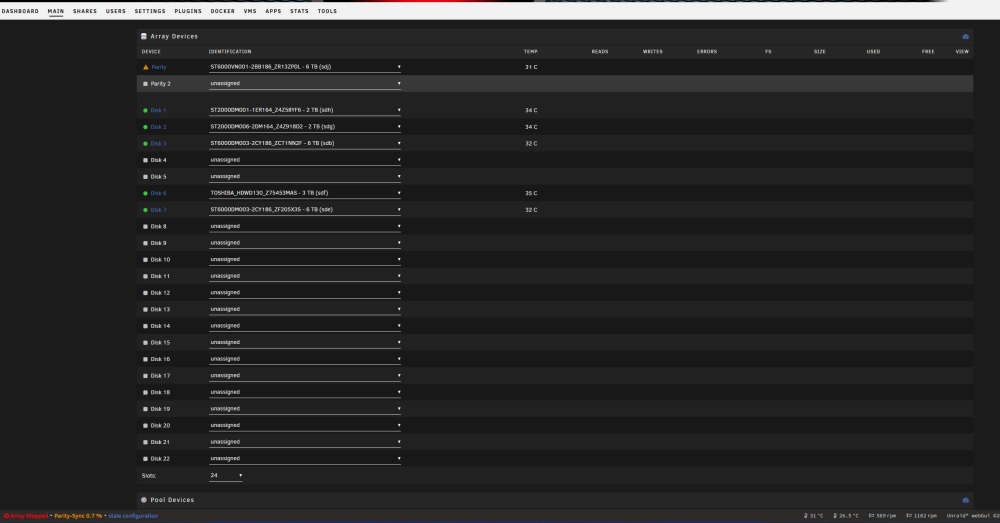The width and height of the screenshot is (1000, 523).
Task: Open the Parity device link
Action: click(159, 67)
